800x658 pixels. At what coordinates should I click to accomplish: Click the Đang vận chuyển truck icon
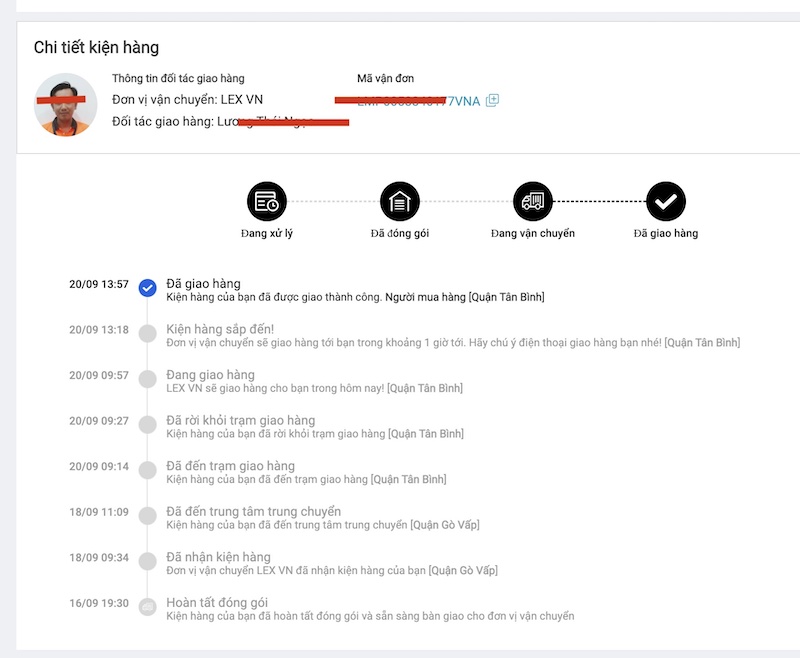click(x=532, y=202)
